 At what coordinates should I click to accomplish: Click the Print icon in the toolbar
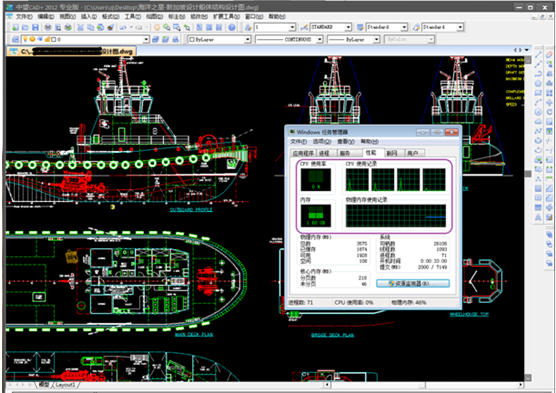[48, 27]
